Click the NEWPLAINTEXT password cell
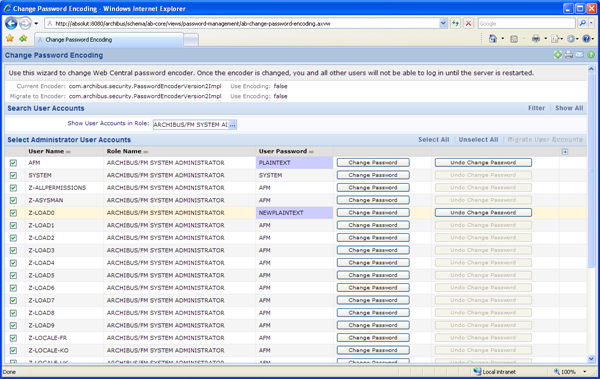The height and width of the screenshot is (379, 600). coord(294,213)
